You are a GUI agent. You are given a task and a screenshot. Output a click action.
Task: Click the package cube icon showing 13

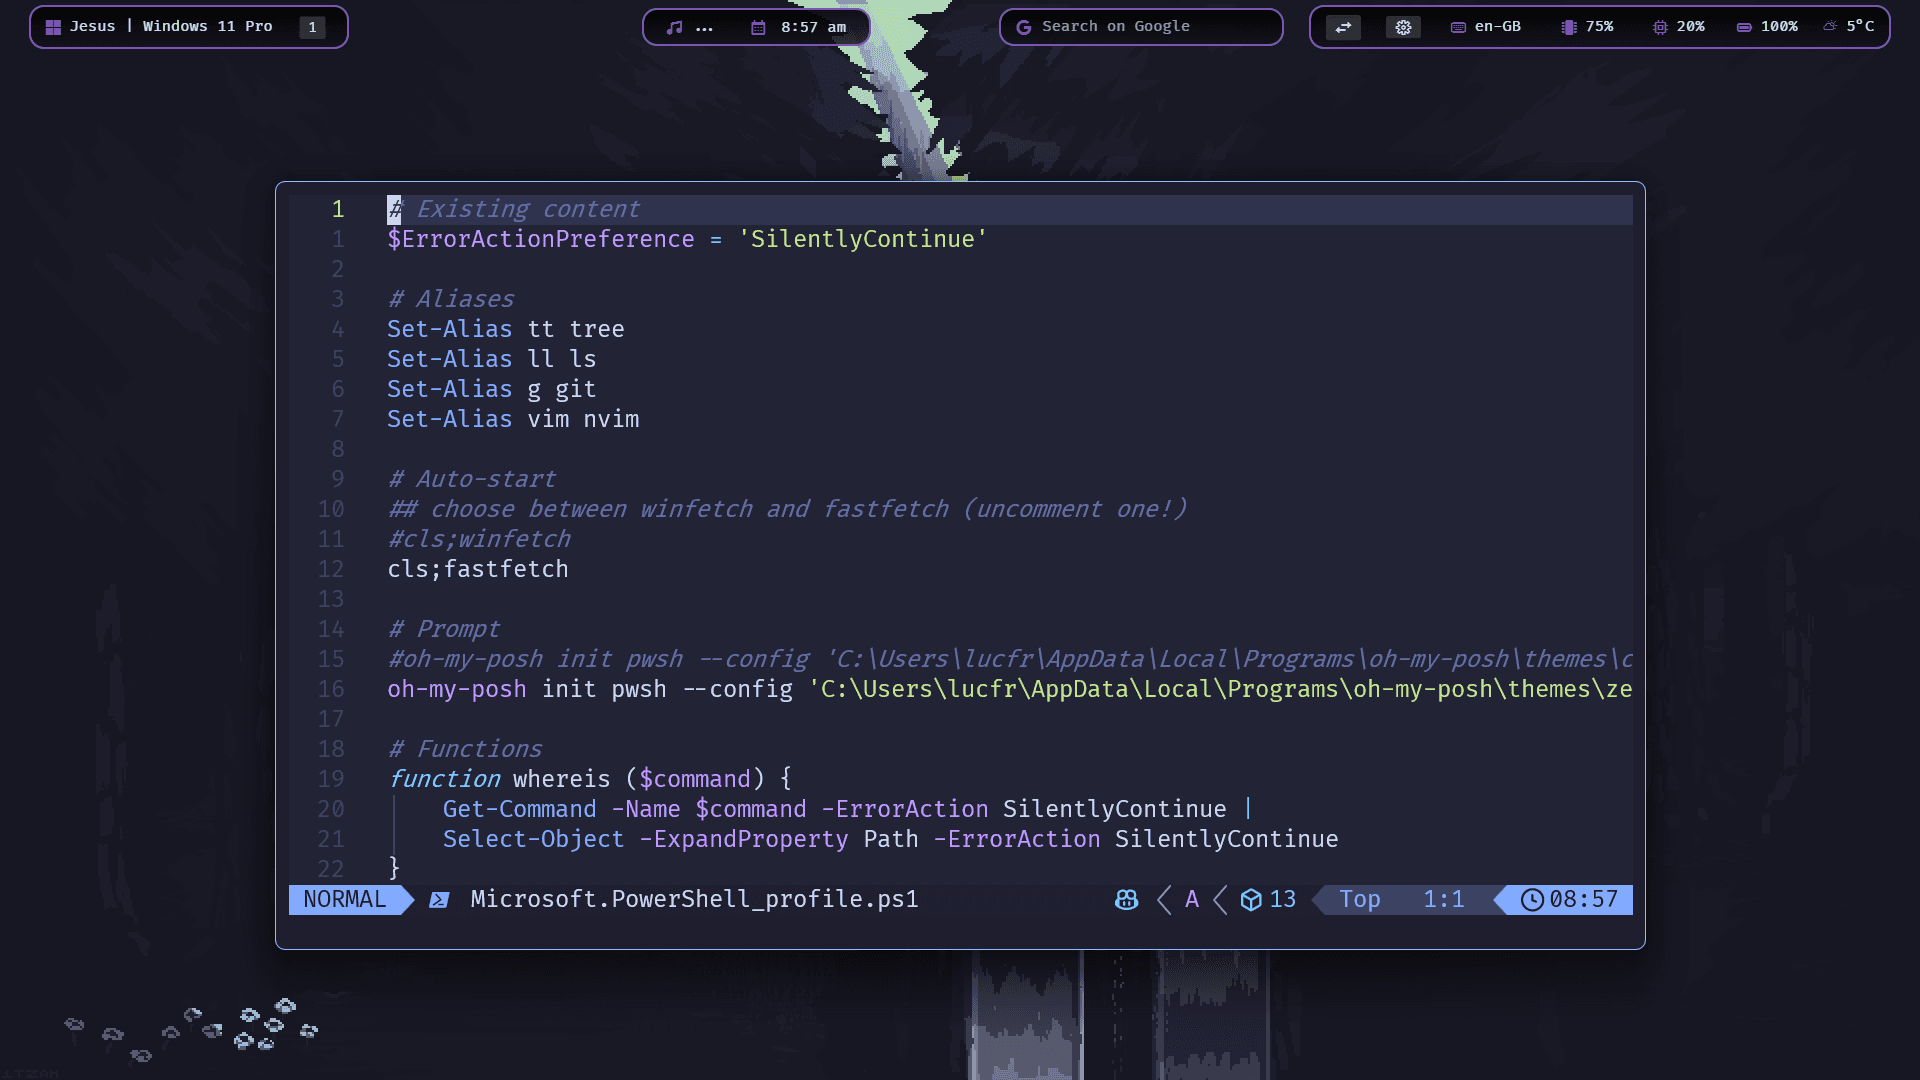1251,900
